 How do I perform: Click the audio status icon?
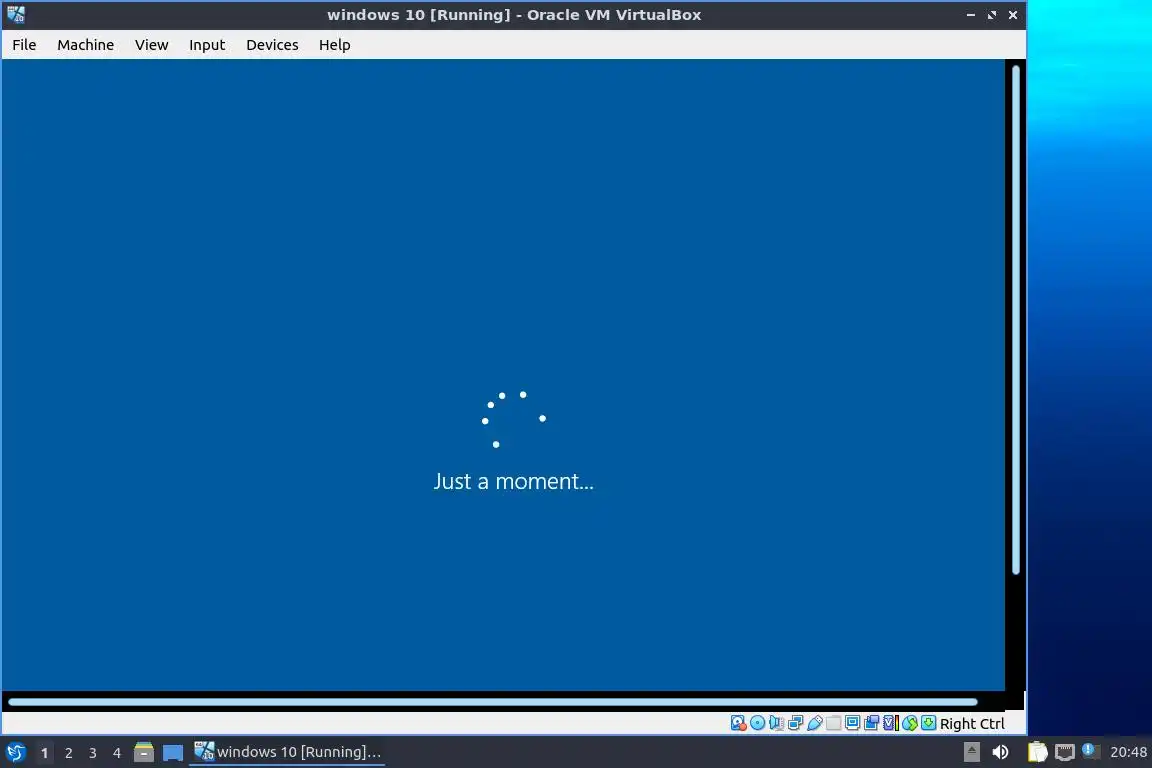tap(777, 723)
